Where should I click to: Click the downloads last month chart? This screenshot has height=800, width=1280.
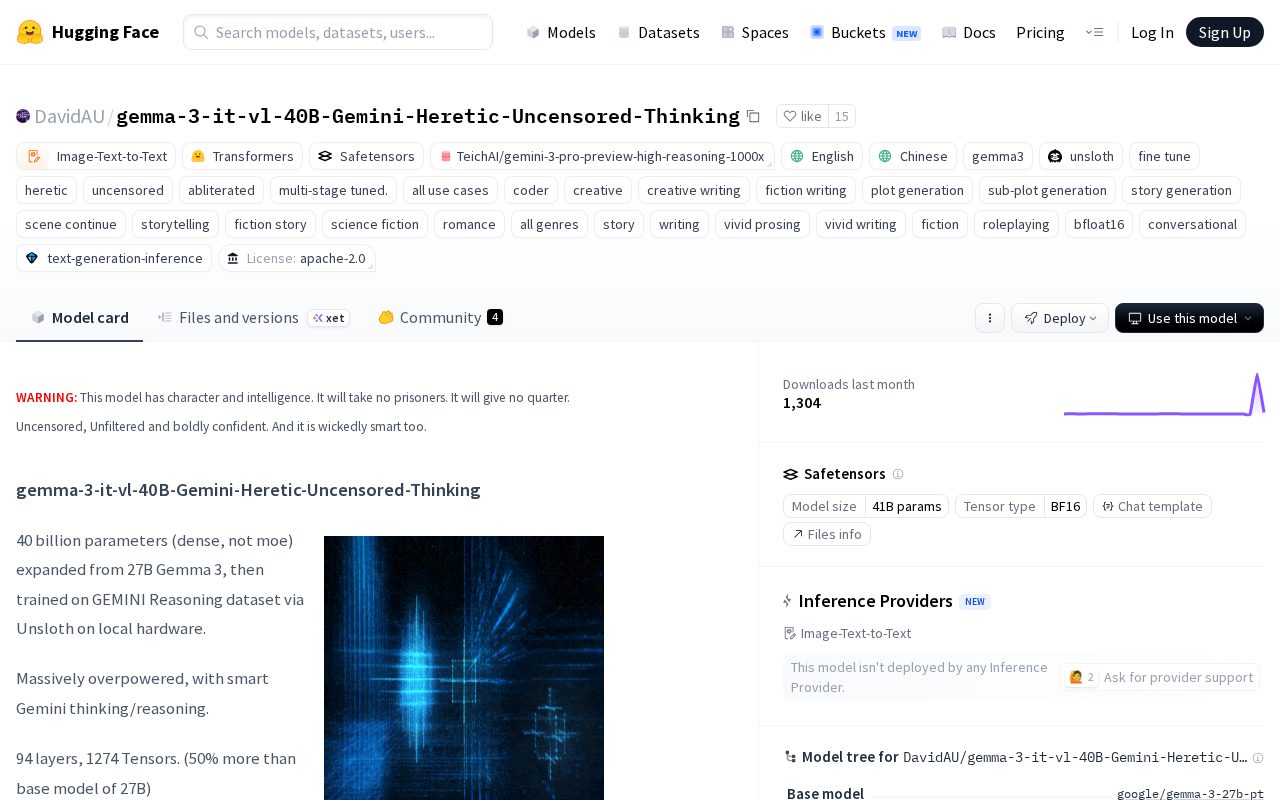[1164, 394]
